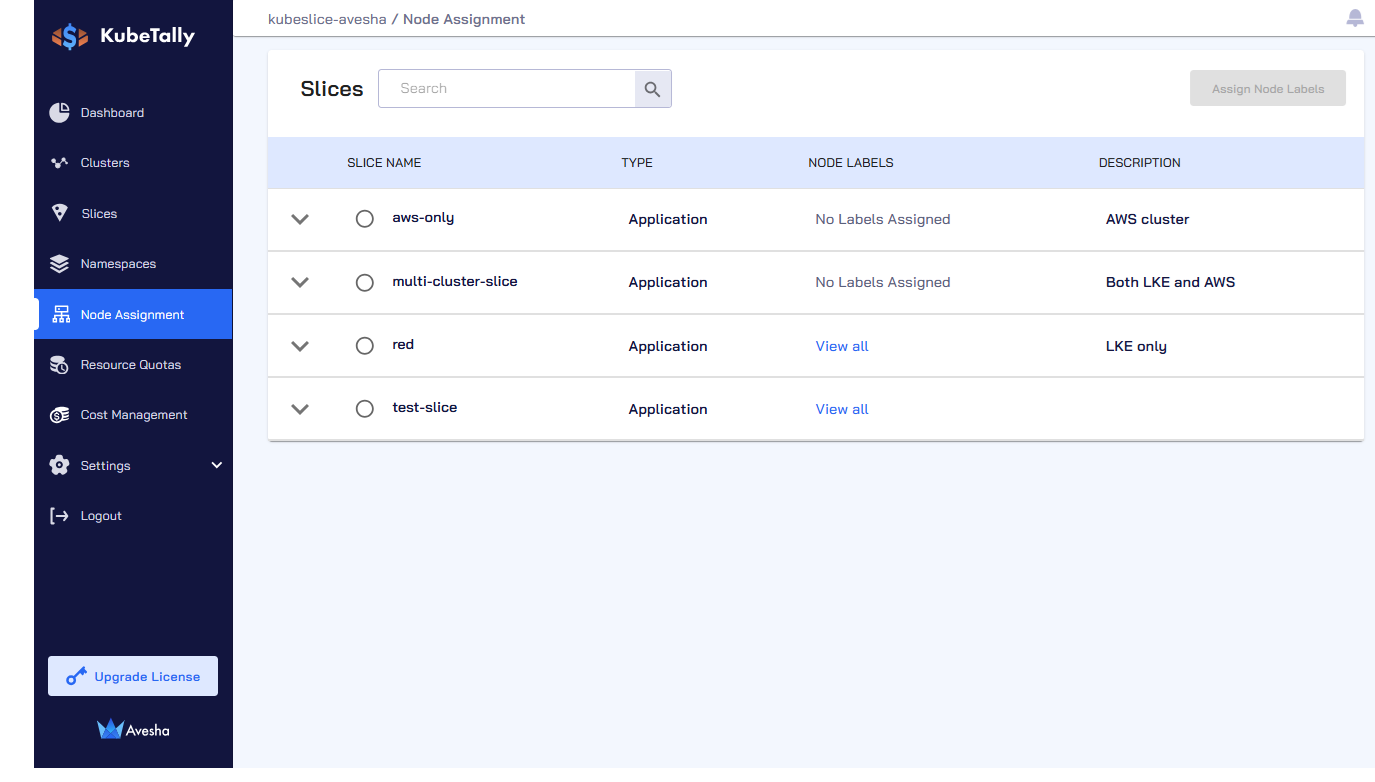This screenshot has width=1375, height=782.
Task: Click the Clusters nodes icon
Action: pos(59,163)
